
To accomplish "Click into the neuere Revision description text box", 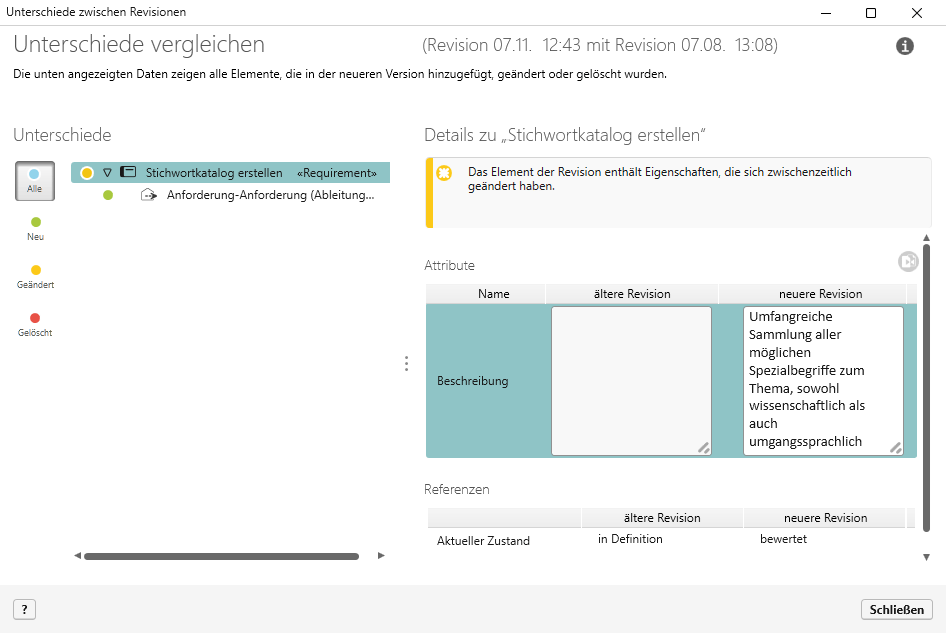I will (822, 380).
